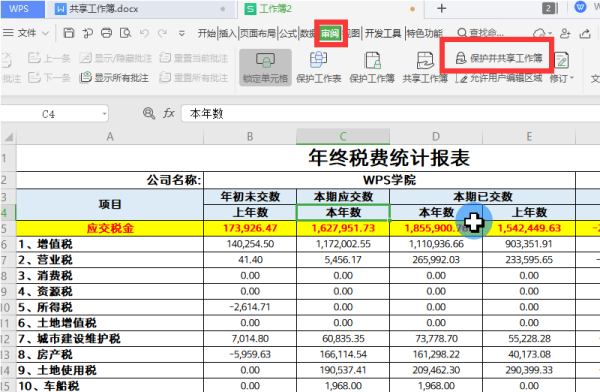Select column B header

point(250,137)
